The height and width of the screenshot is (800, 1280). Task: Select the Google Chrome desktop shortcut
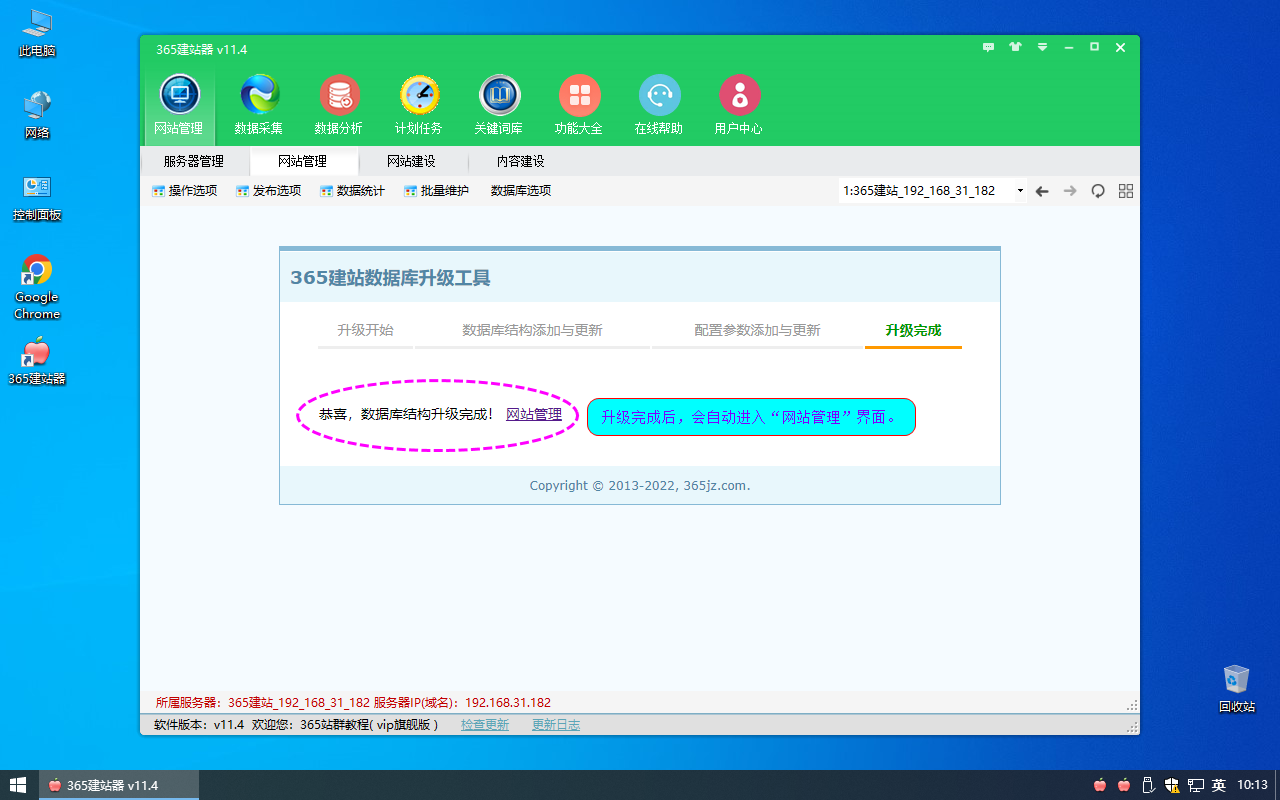coord(37,287)
